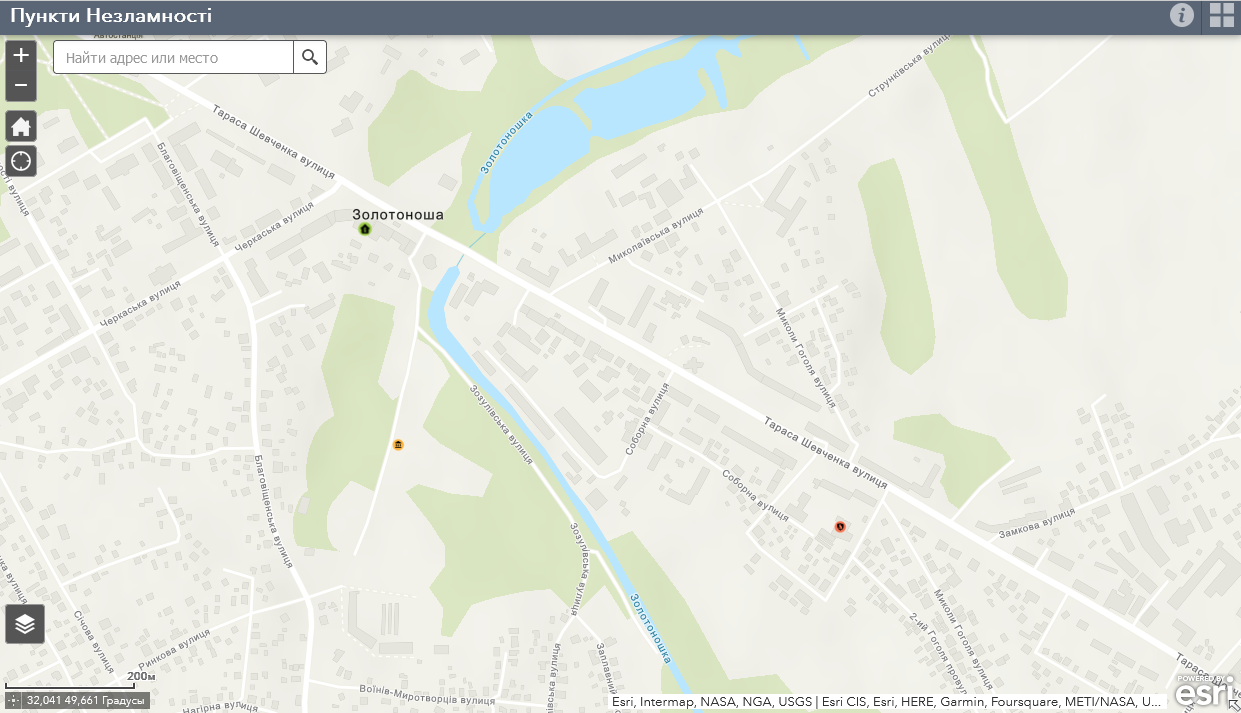Zoom out with the minus button
The image size is (1241, 713).
pyautogui.click(x=21, y=86)
